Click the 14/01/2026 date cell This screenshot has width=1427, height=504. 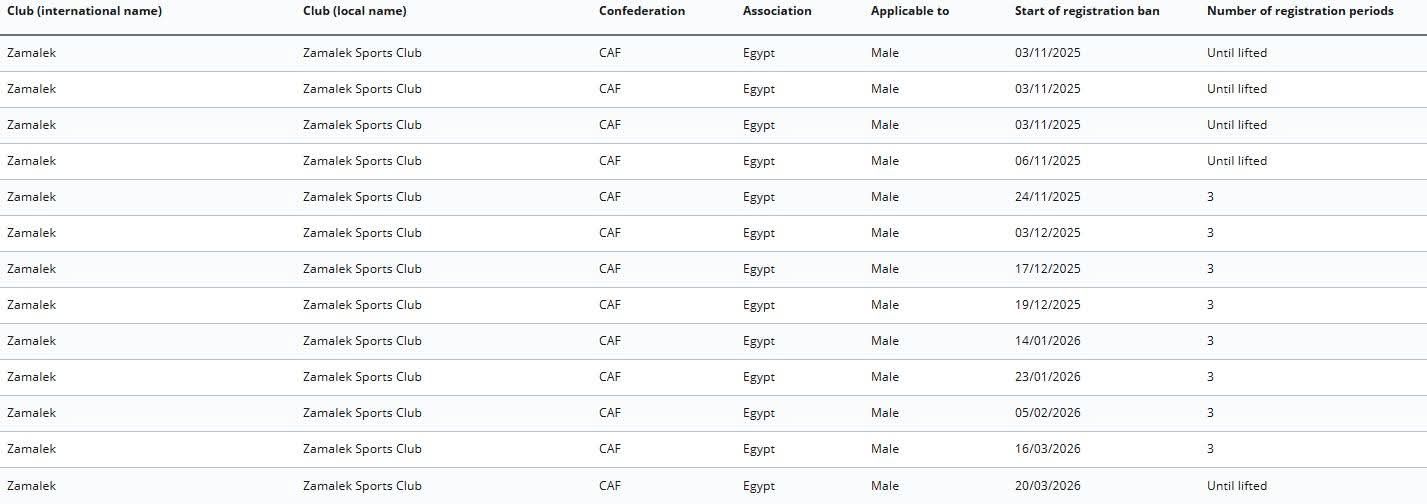1047,341
